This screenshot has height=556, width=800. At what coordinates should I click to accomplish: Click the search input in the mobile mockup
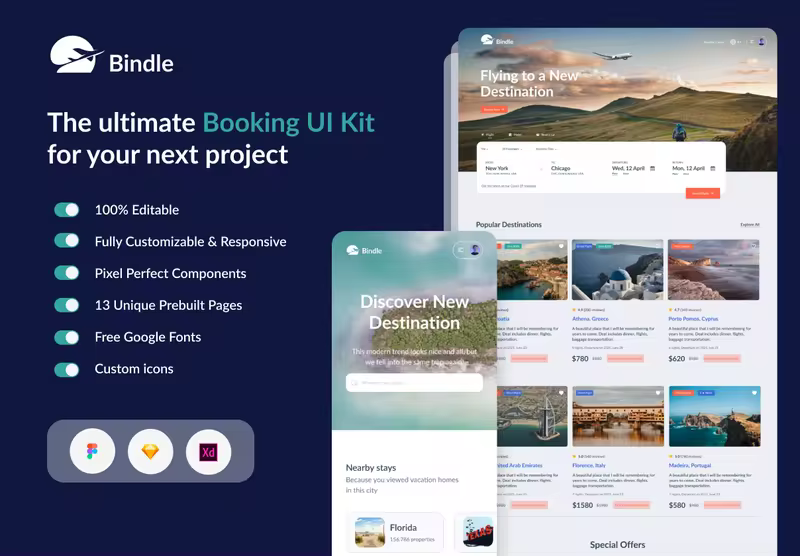click(414, 383)
